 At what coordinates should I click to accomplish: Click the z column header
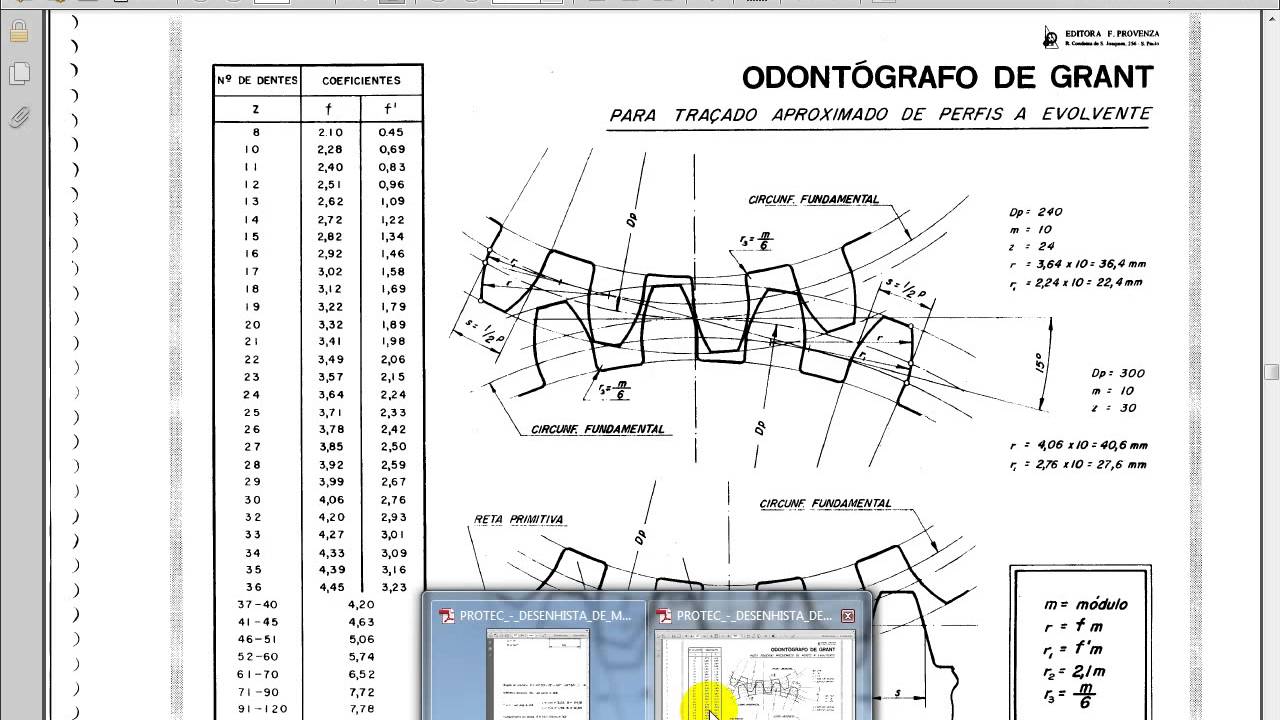[x=256, y=109]
